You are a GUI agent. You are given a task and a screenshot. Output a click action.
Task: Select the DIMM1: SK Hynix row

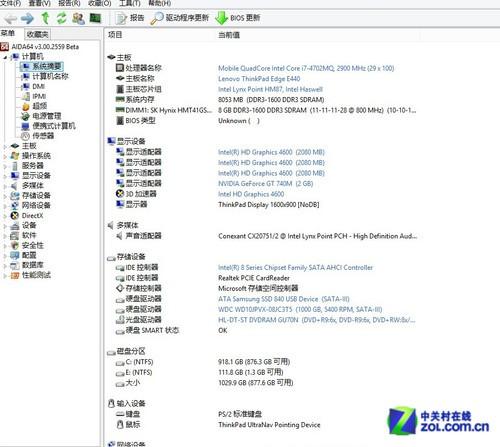pos(266,110)
